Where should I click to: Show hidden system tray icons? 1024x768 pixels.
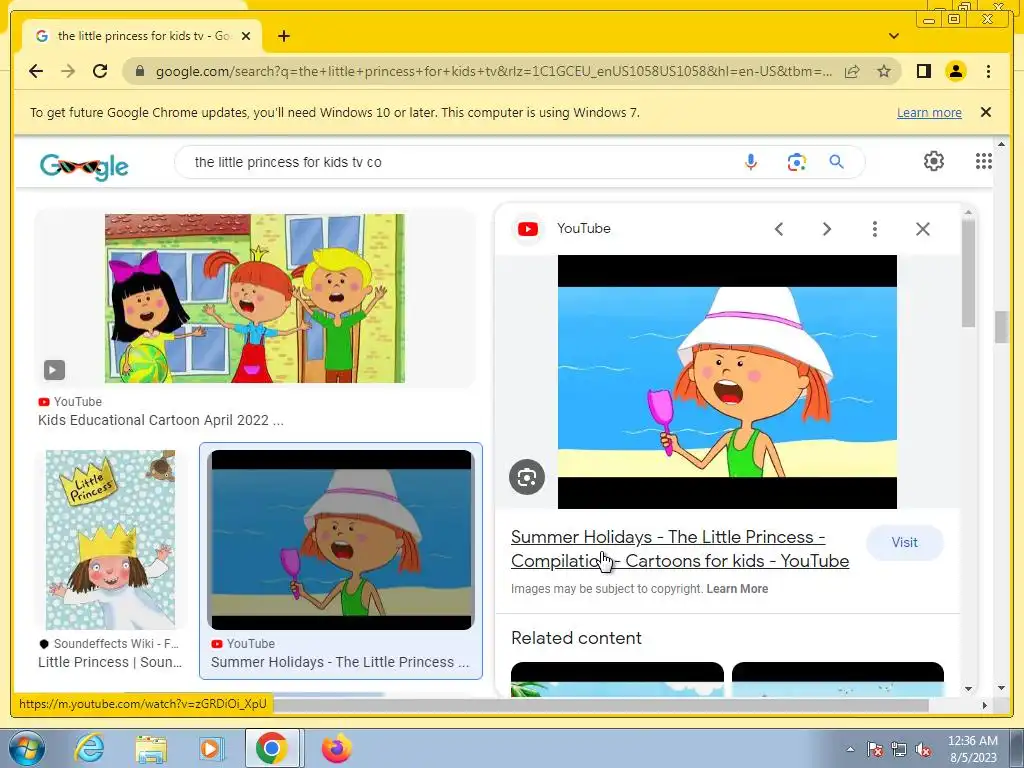click(850, 749)
